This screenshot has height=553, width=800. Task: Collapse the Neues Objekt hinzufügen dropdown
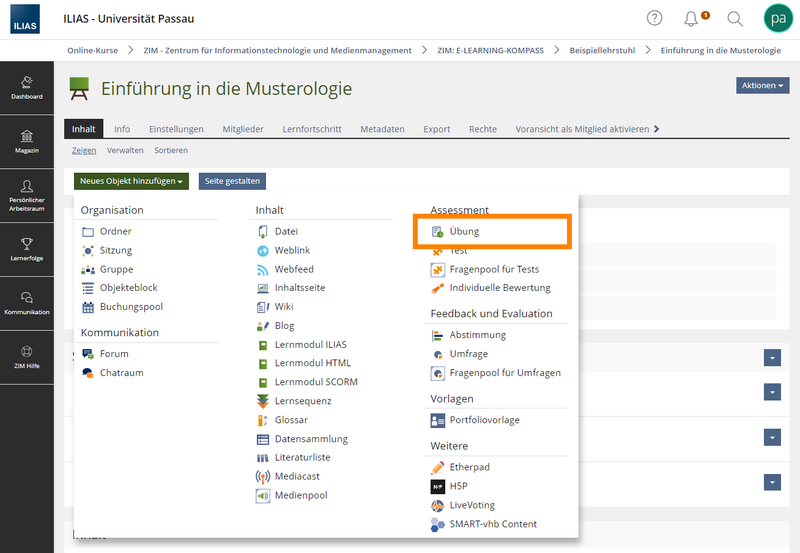[131, 181]
